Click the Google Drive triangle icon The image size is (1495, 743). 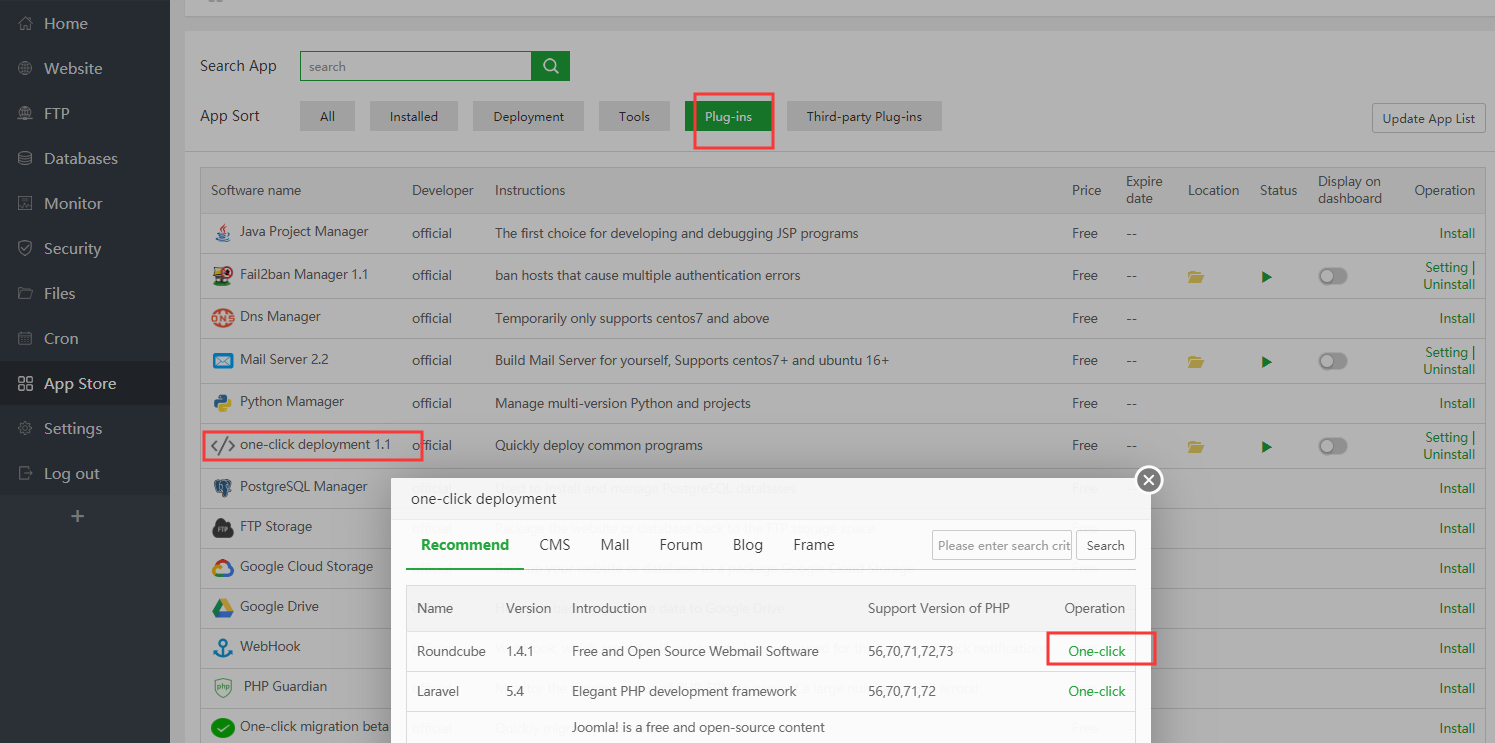click(222, 607)
